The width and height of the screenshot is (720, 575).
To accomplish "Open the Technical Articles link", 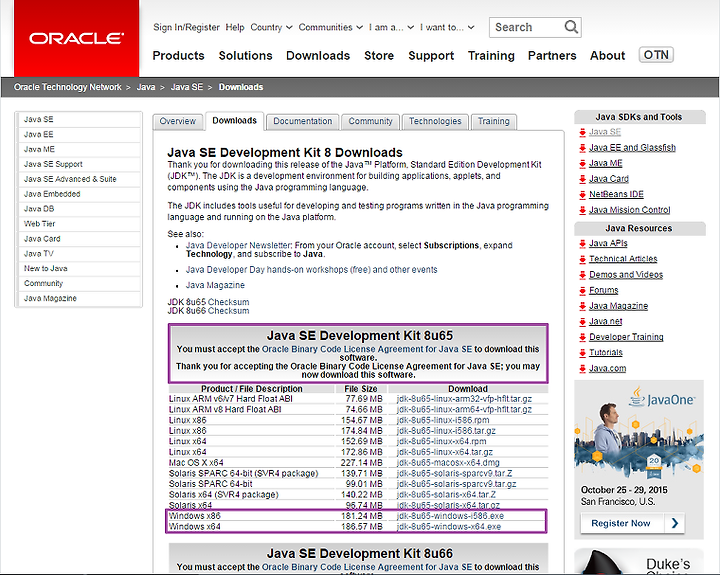I will tap(623, 259).
